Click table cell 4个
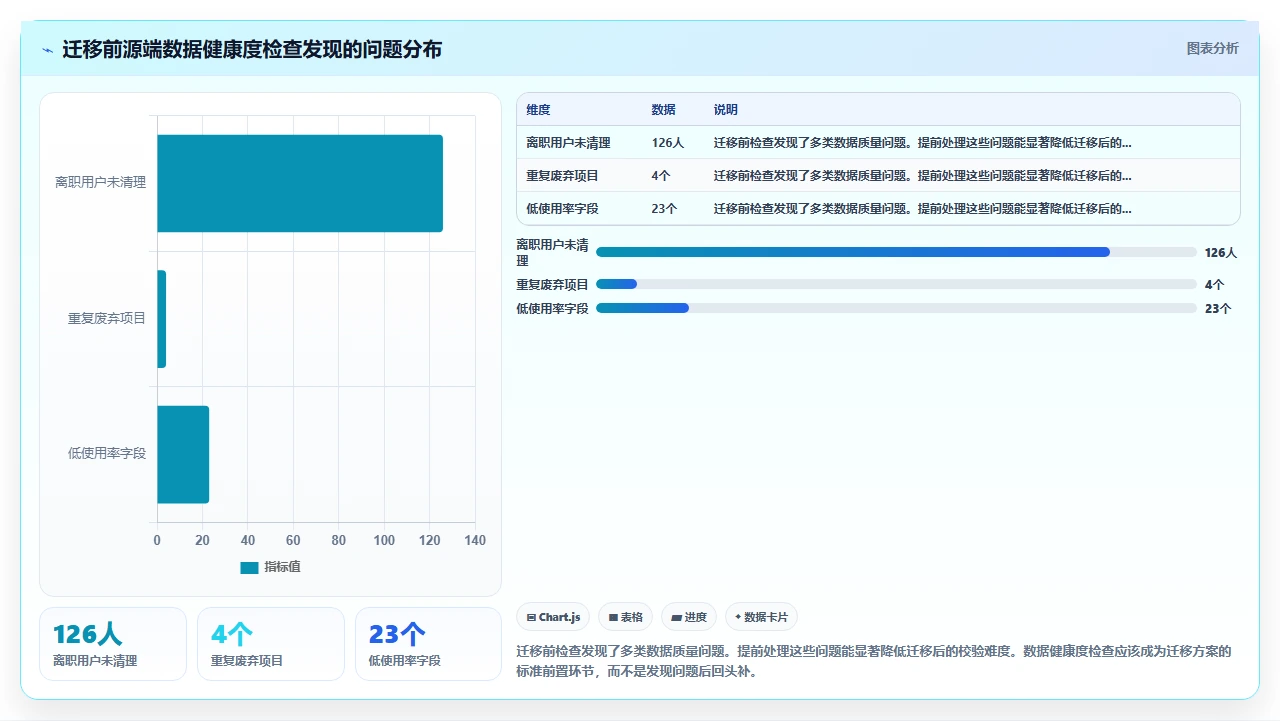 click(660, 176)
